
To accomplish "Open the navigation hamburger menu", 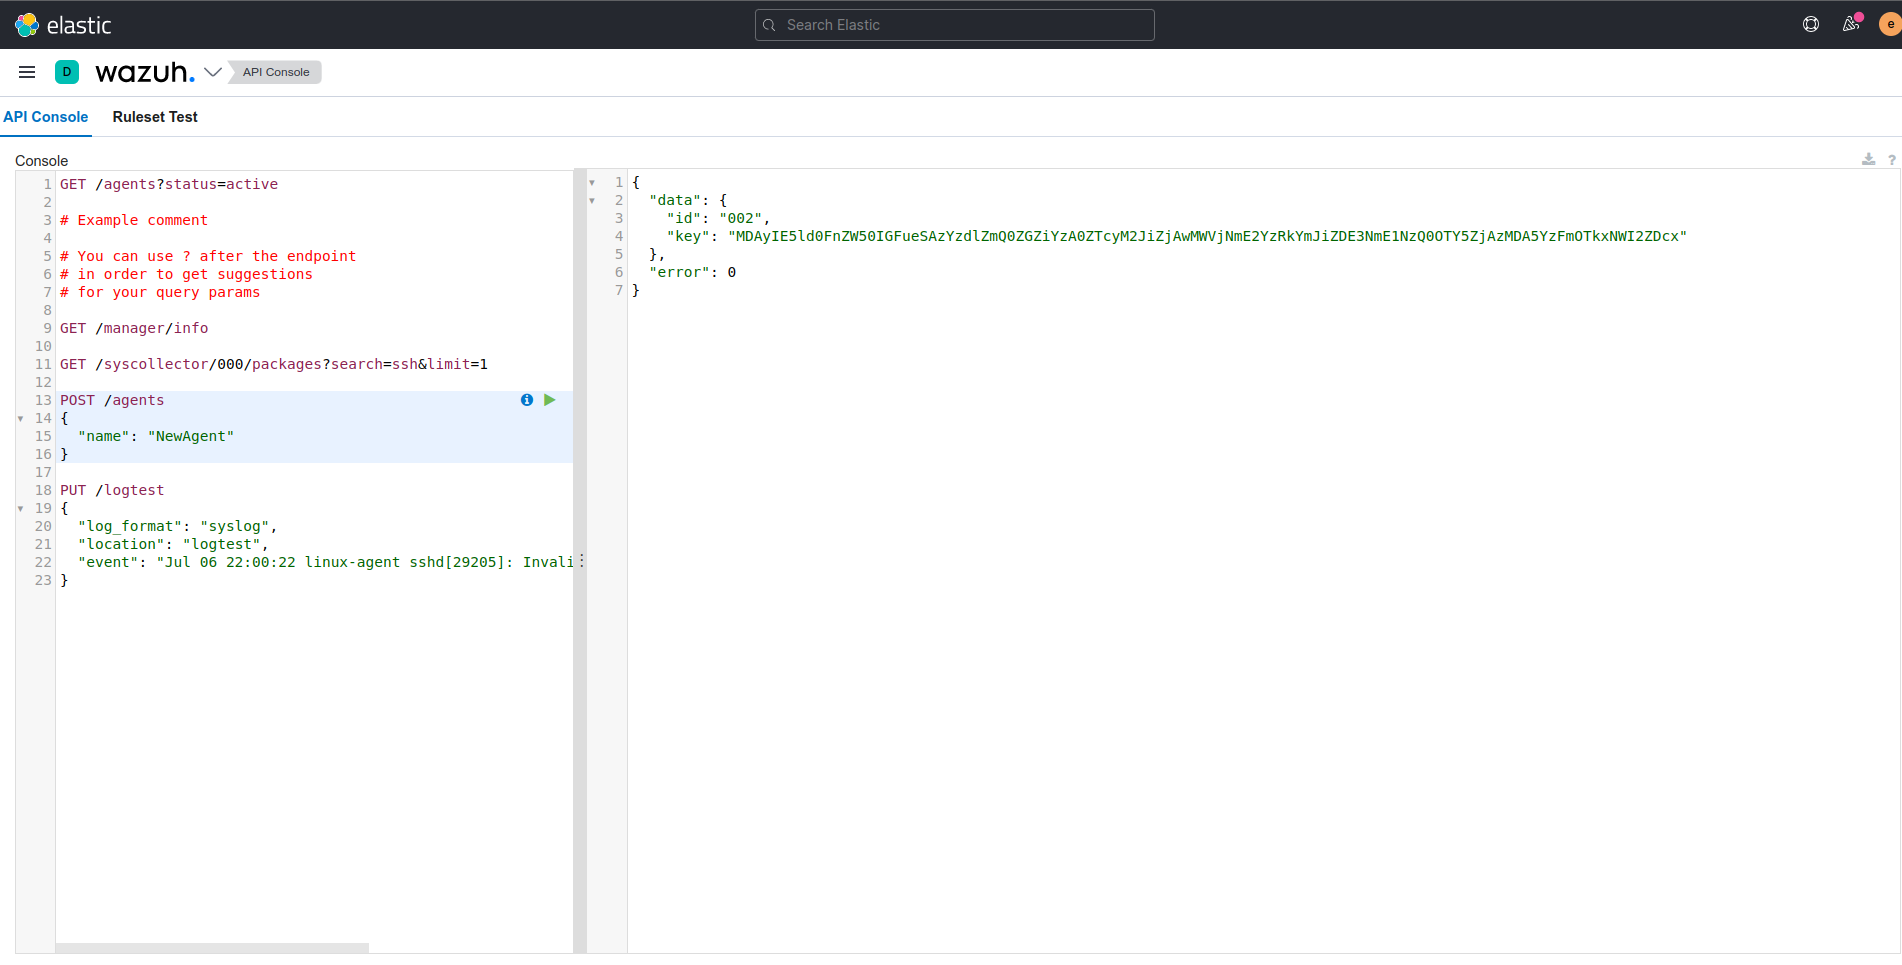I will pyautogui.click(x=27, y=71).
